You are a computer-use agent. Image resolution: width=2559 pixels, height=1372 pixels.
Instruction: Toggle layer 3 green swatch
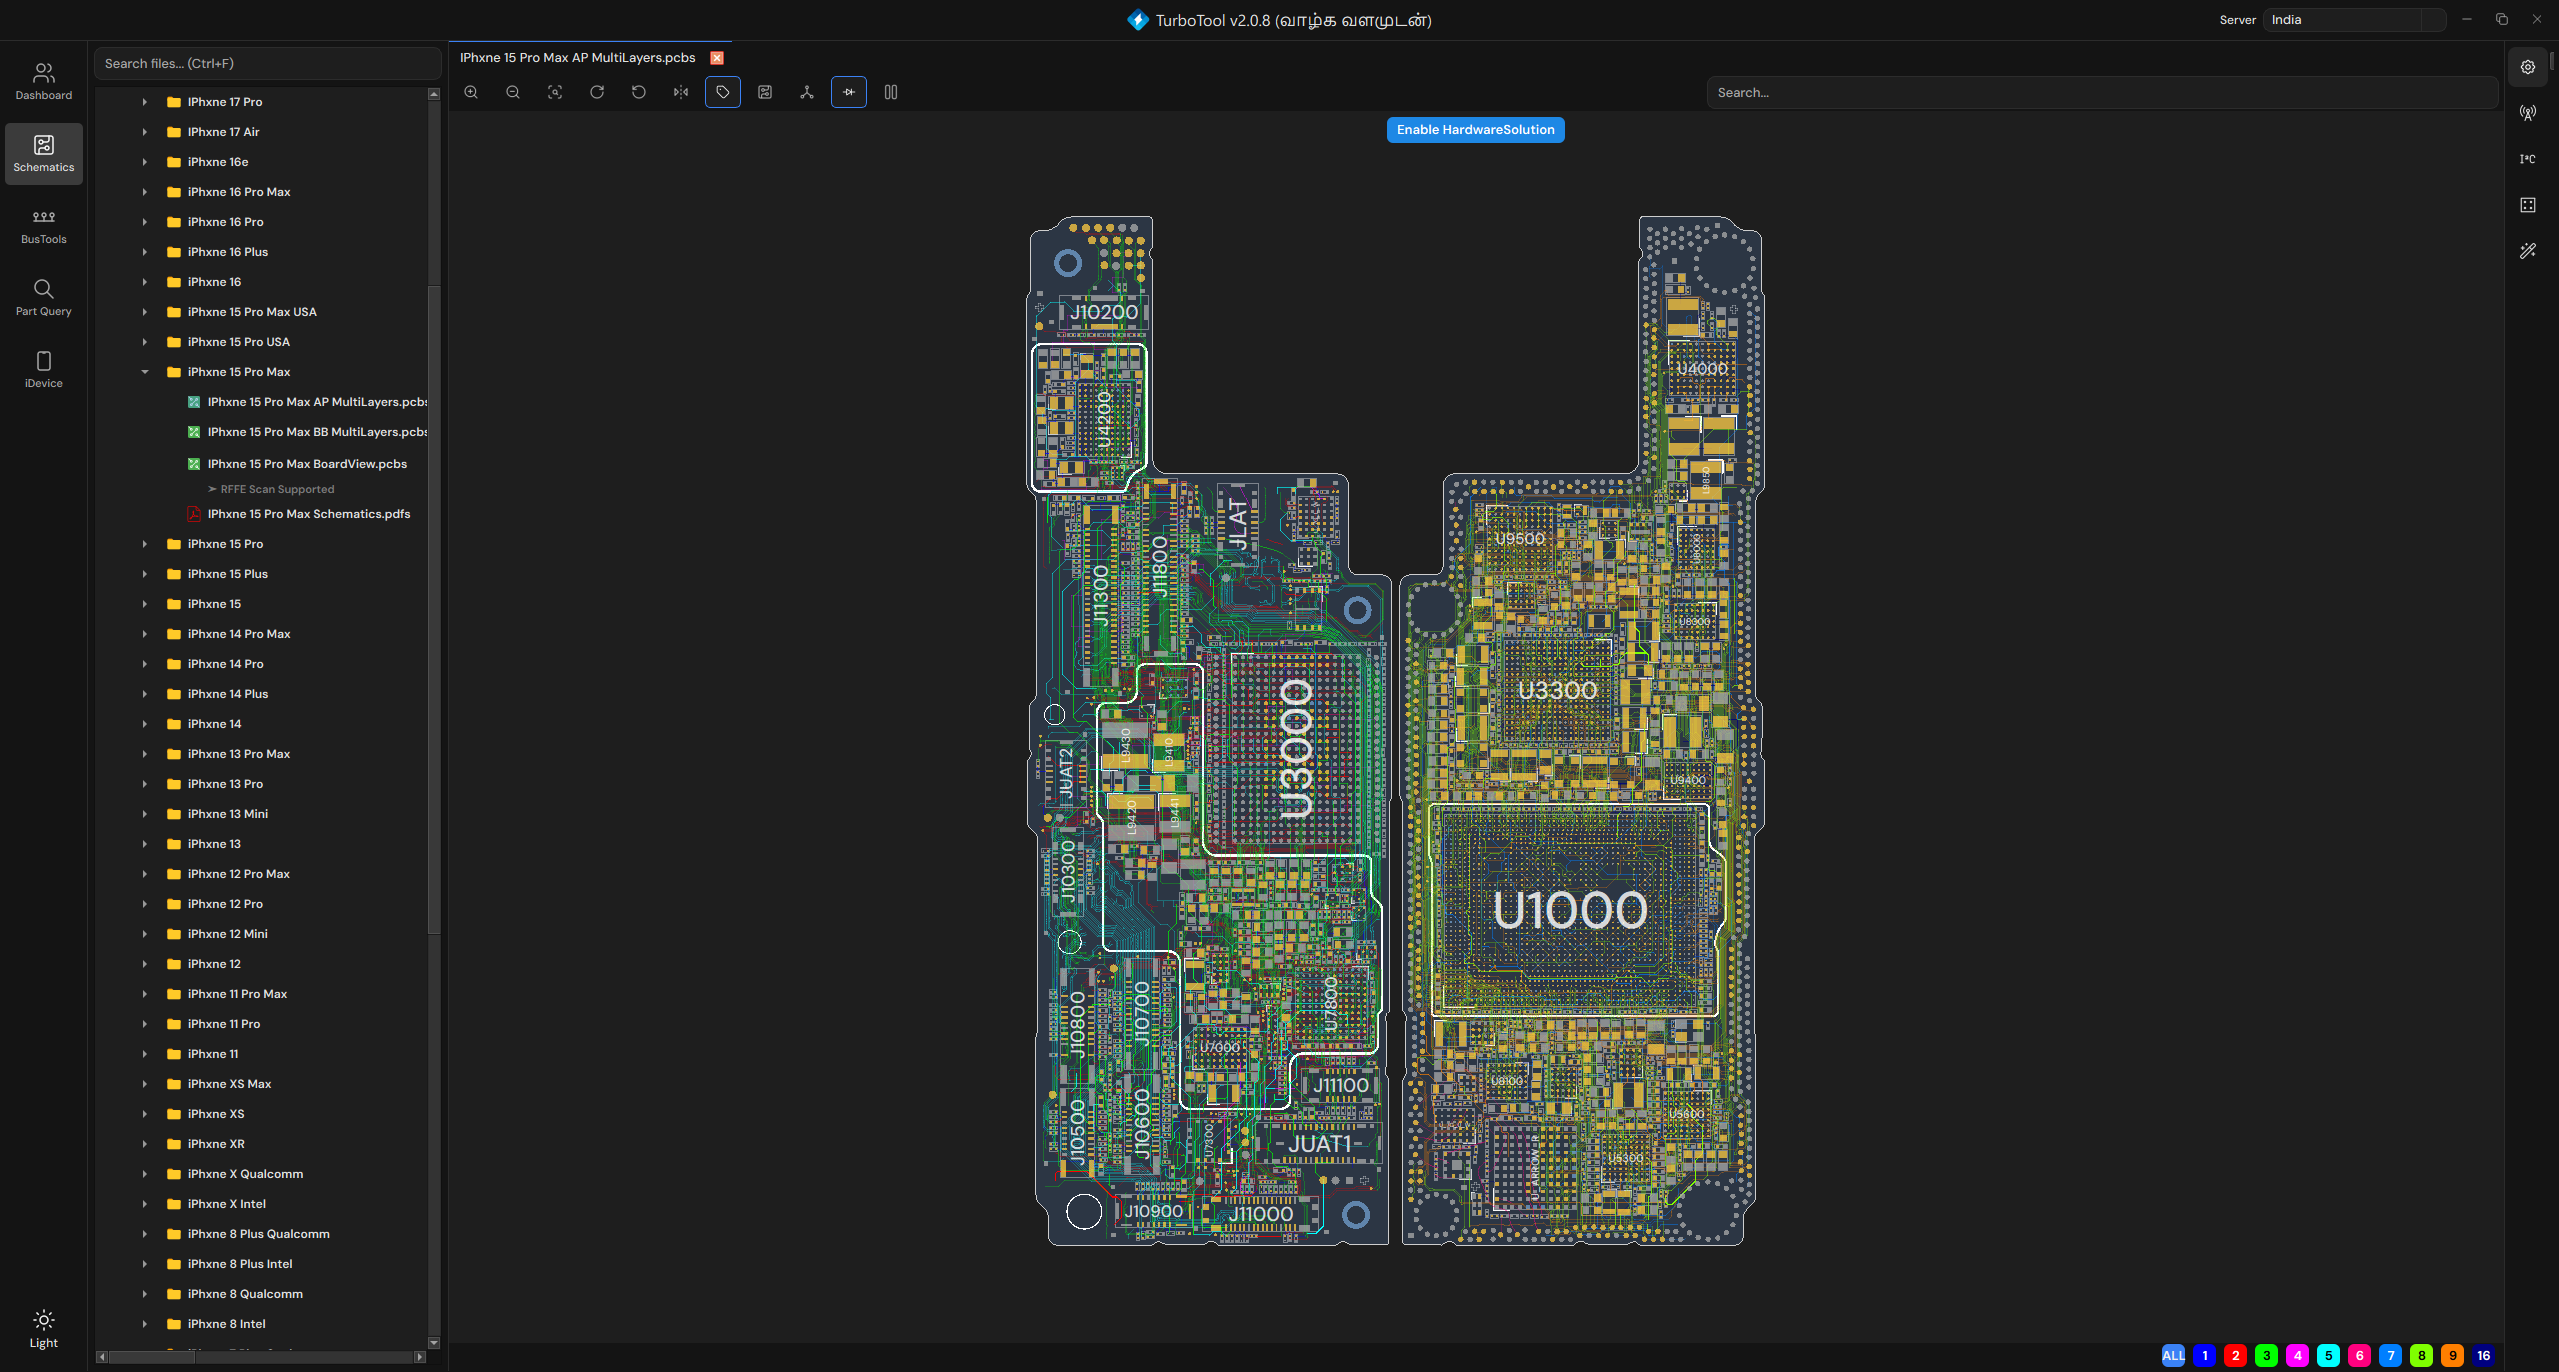coord(2266,1356)
